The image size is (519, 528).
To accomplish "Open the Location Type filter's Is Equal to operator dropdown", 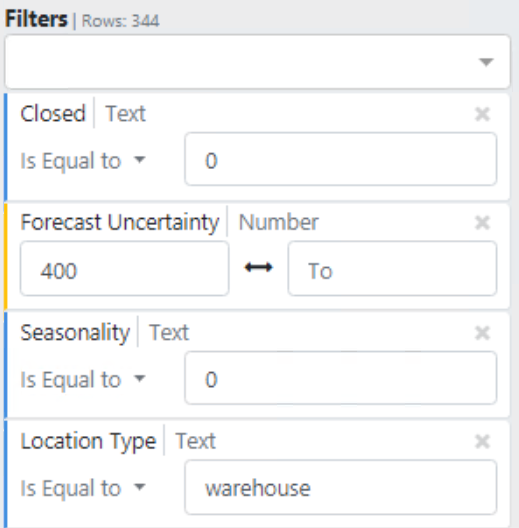I will click(x=83, y=488).
